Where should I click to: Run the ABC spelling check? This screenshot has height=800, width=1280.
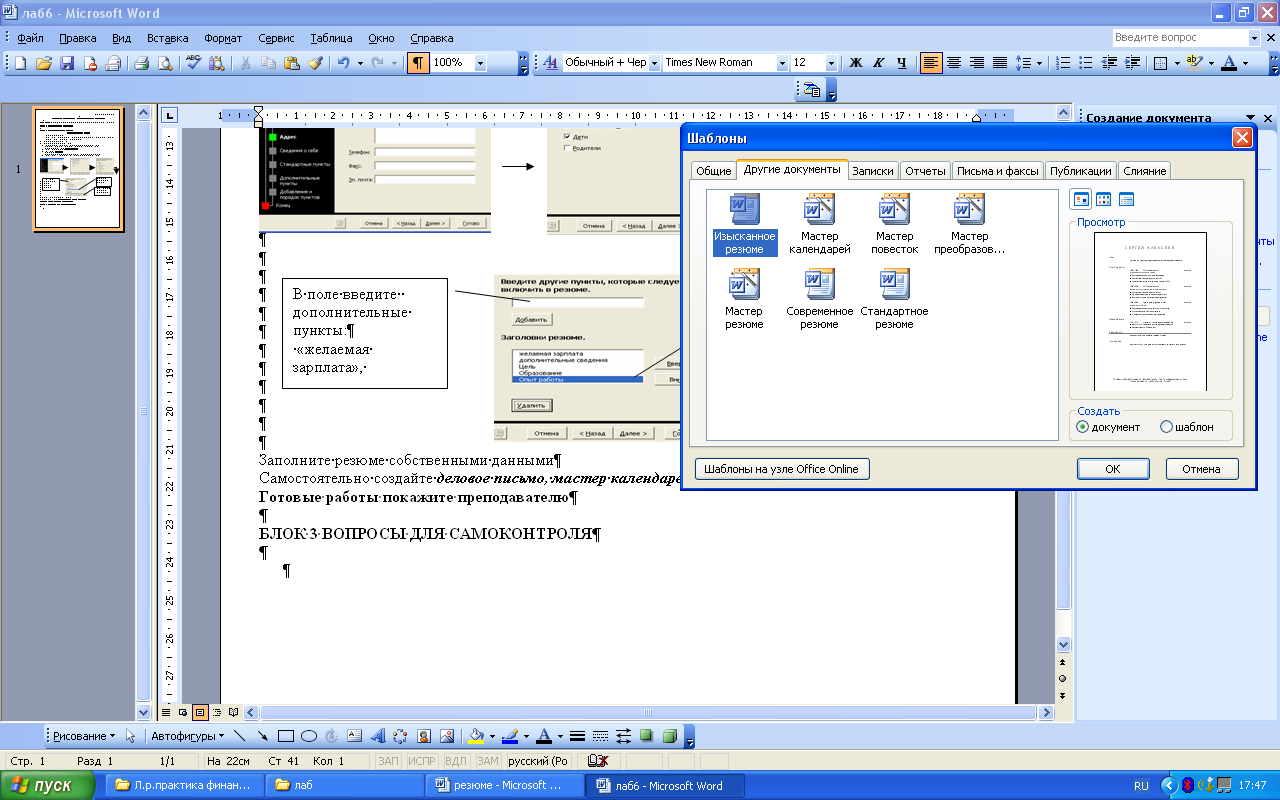coord(193,63)
